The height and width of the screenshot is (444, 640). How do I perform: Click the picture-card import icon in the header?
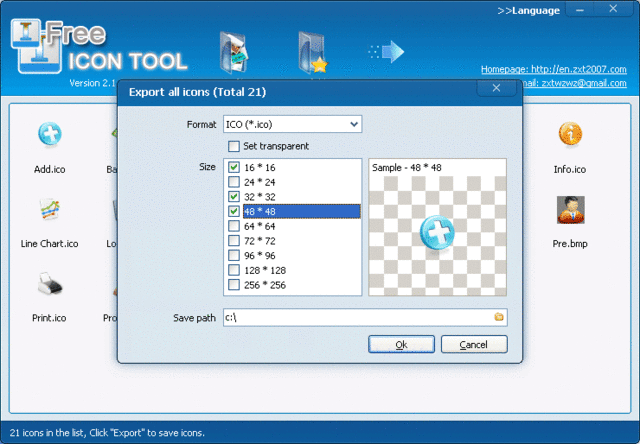click(234, 52)
